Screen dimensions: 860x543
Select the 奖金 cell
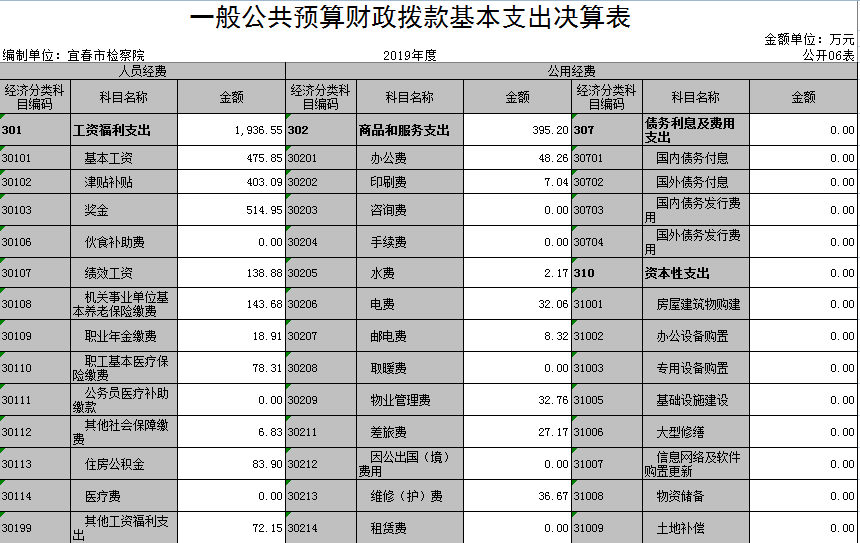point(124,210)
